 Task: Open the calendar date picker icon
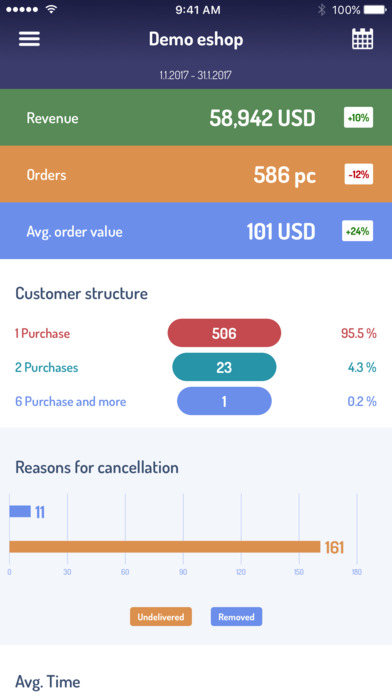click(x=362, y=39)
